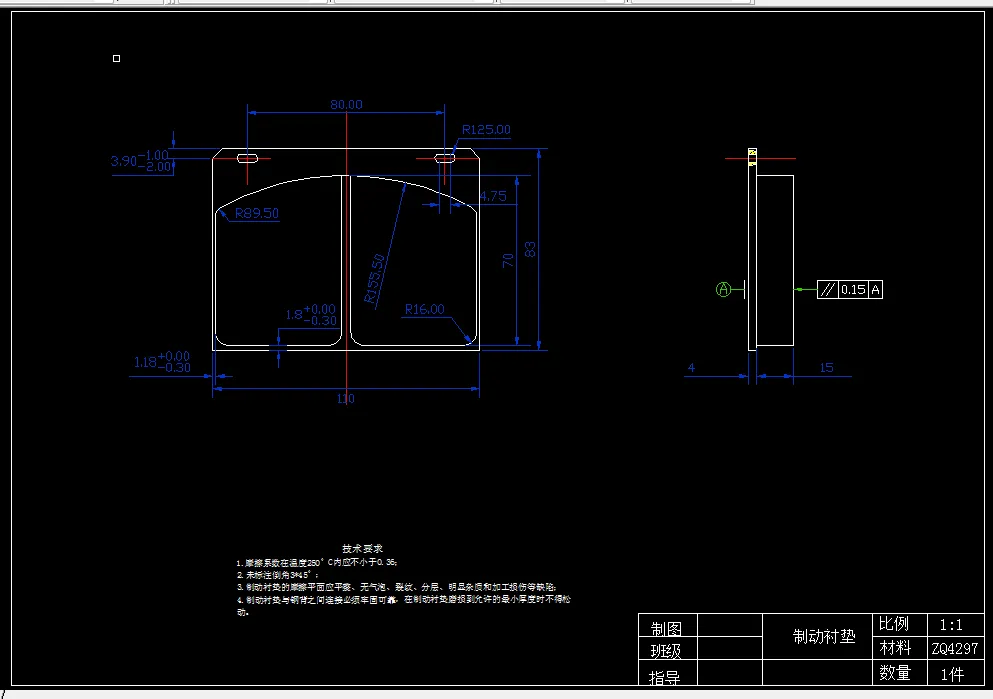The width and height of the screenshot is (993, 699).
Task: Select the 1:1 scale value
Action: pos(951,626)
